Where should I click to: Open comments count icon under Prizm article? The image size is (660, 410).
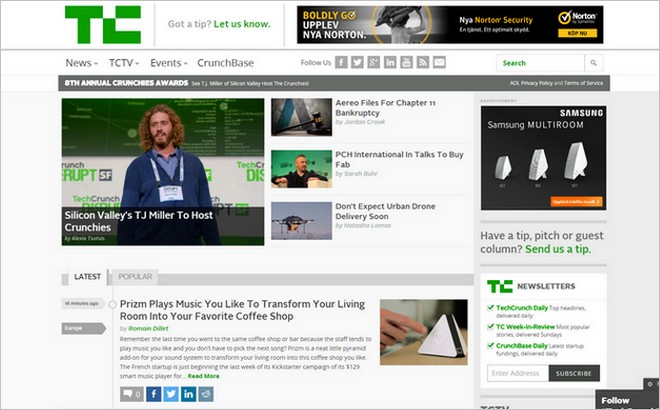click(132, 394)
